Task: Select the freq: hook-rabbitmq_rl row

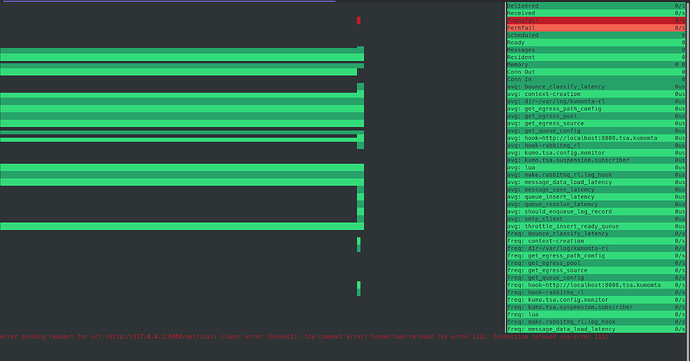Action: tap(596, 292)
